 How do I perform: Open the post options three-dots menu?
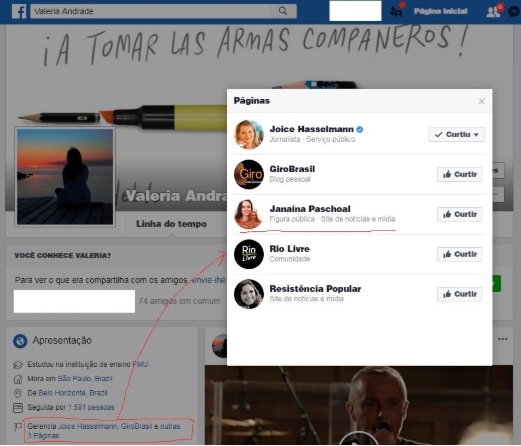click(502, 339)
